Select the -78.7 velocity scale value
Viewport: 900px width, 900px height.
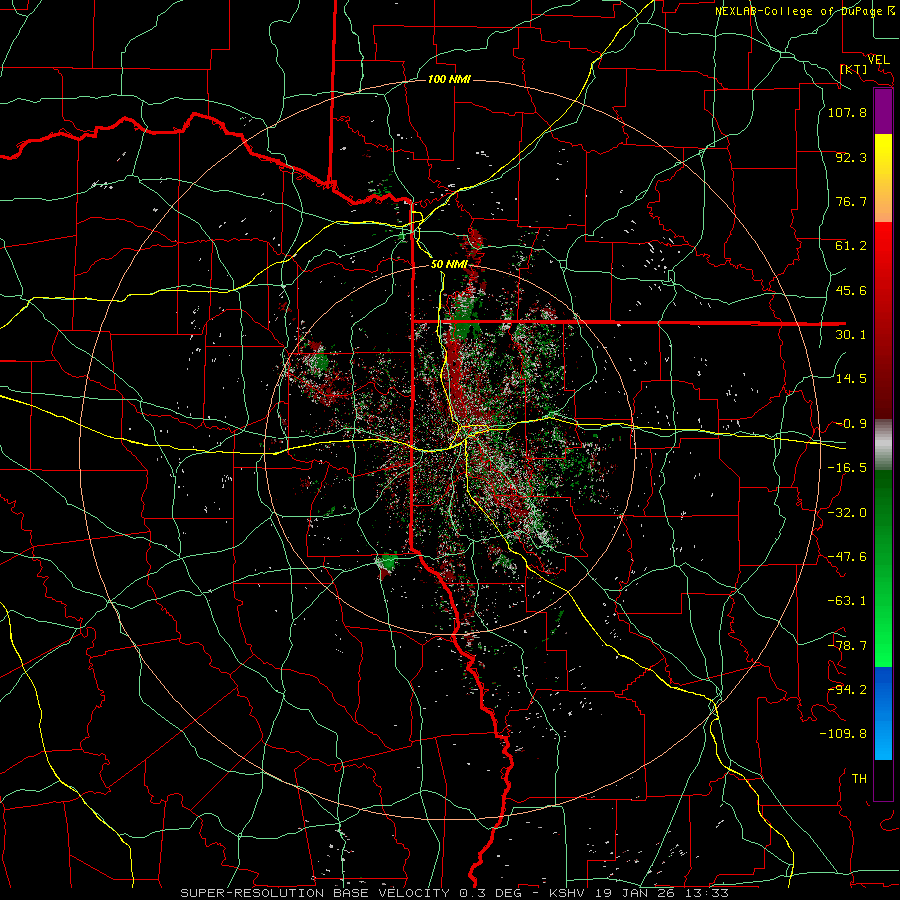click(x=847, y=646)
